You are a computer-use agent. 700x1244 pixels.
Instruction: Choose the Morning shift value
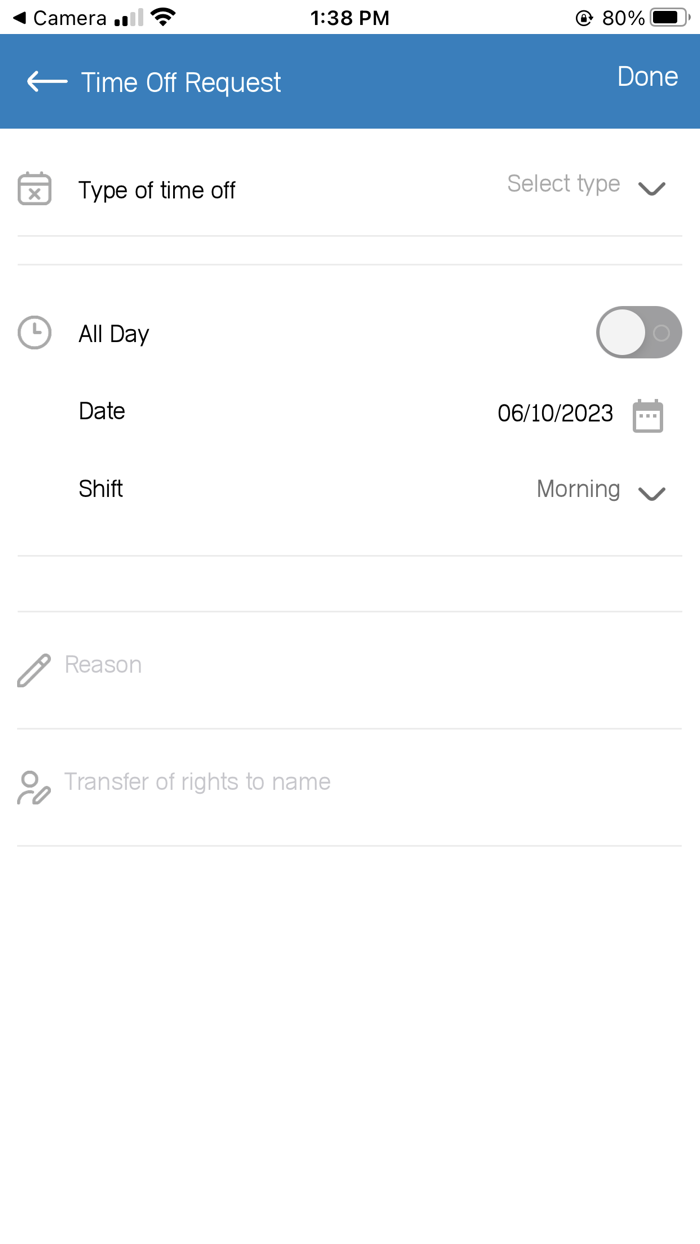coord(578,489)
